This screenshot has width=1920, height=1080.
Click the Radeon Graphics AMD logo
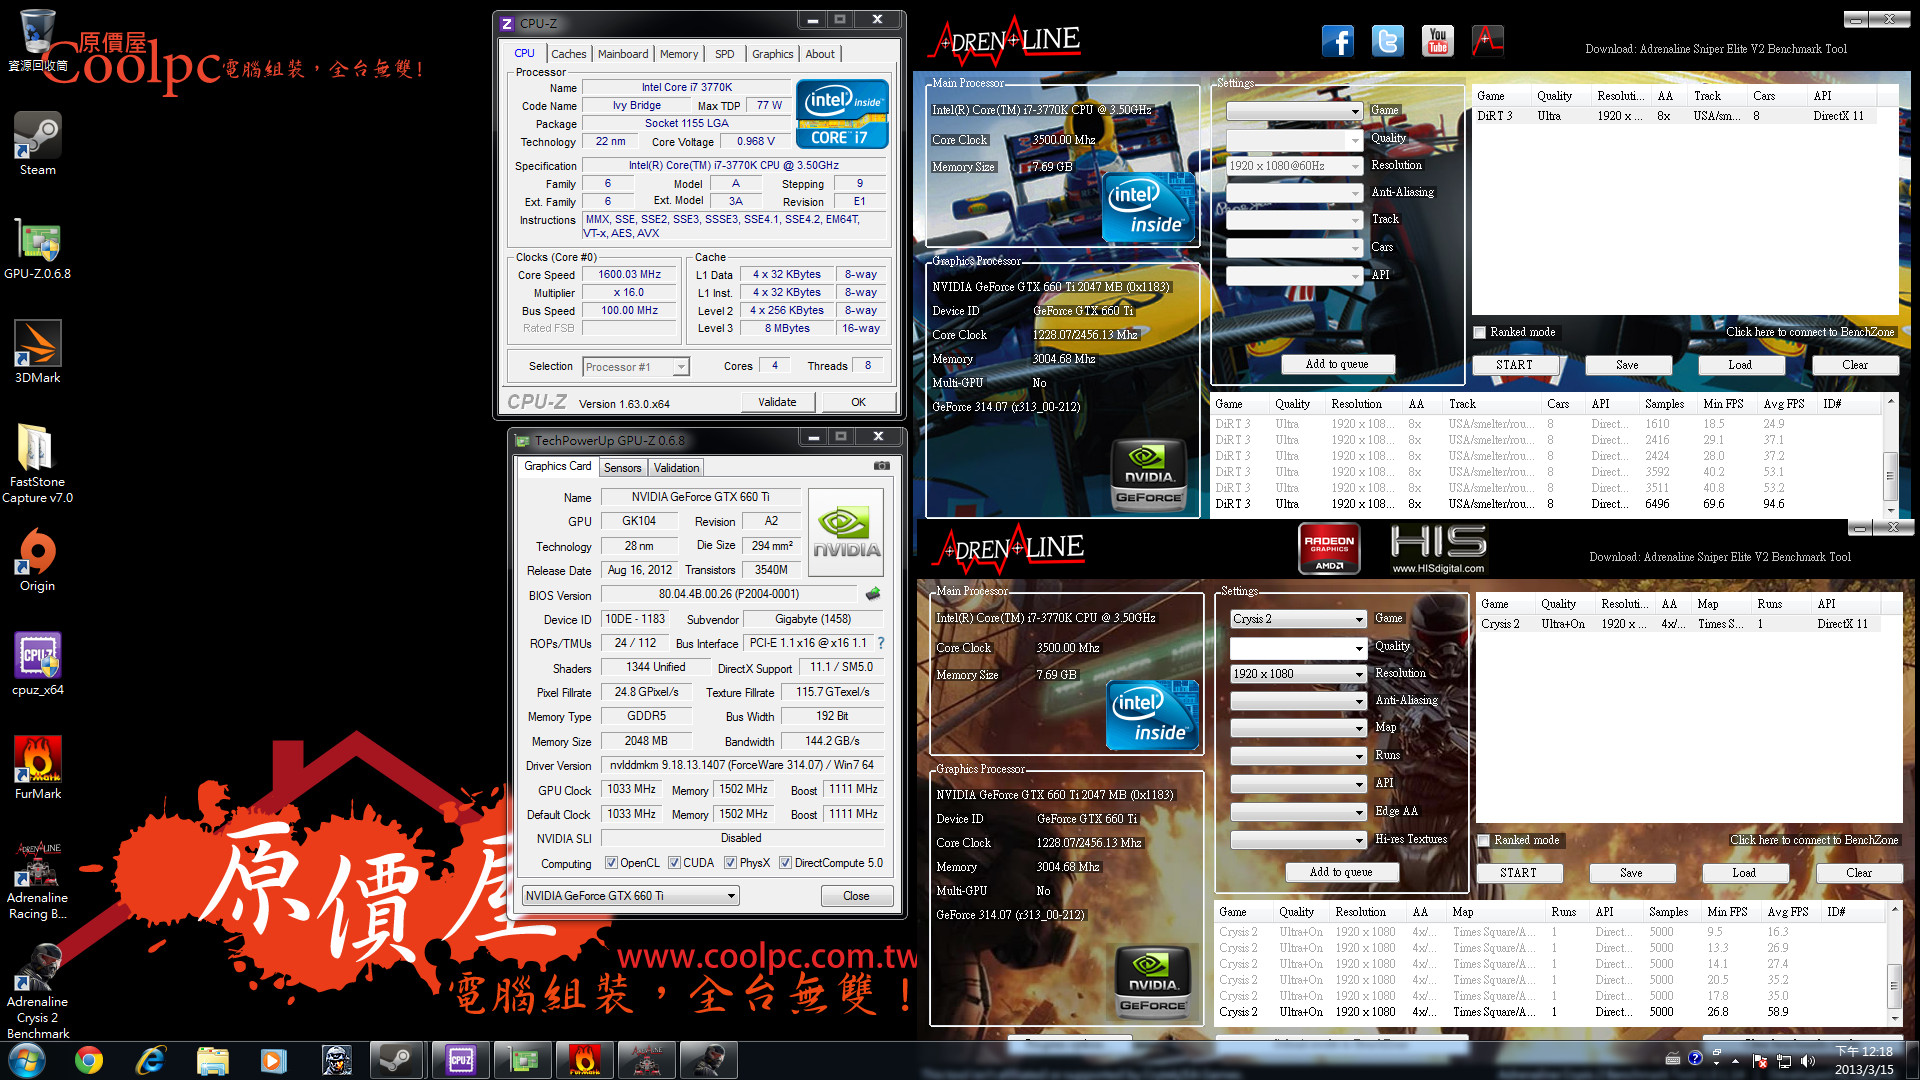[x=1329, y=548]
